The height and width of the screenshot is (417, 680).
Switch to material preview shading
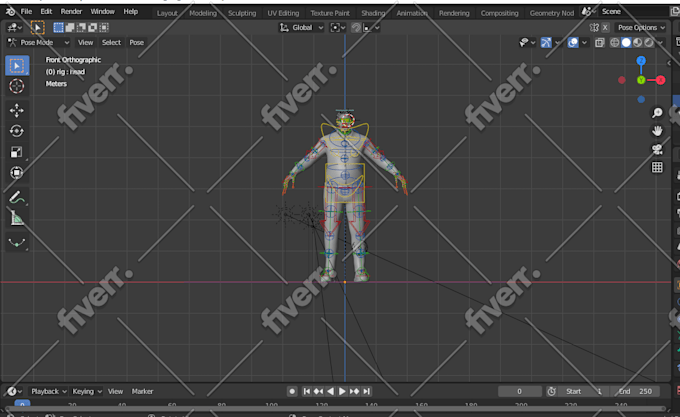pyautogui.click(x=637, y=42)
